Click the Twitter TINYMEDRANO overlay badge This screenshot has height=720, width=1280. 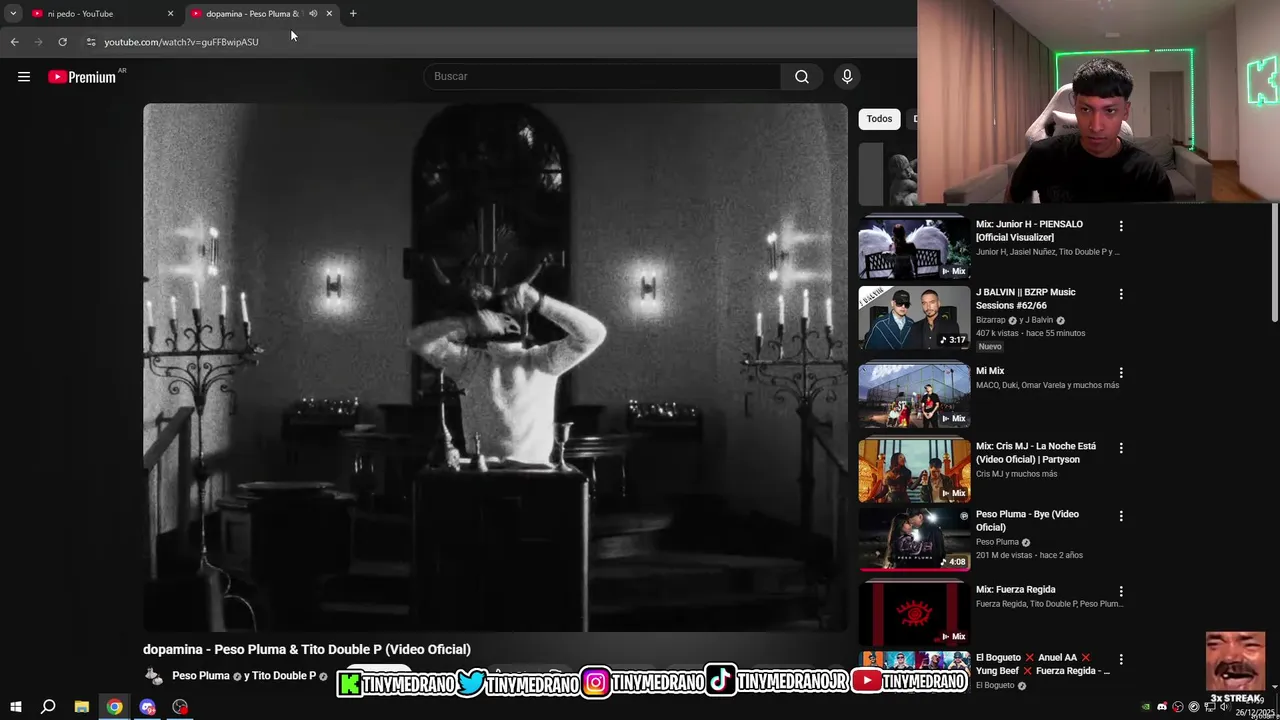tap(518, 683)
